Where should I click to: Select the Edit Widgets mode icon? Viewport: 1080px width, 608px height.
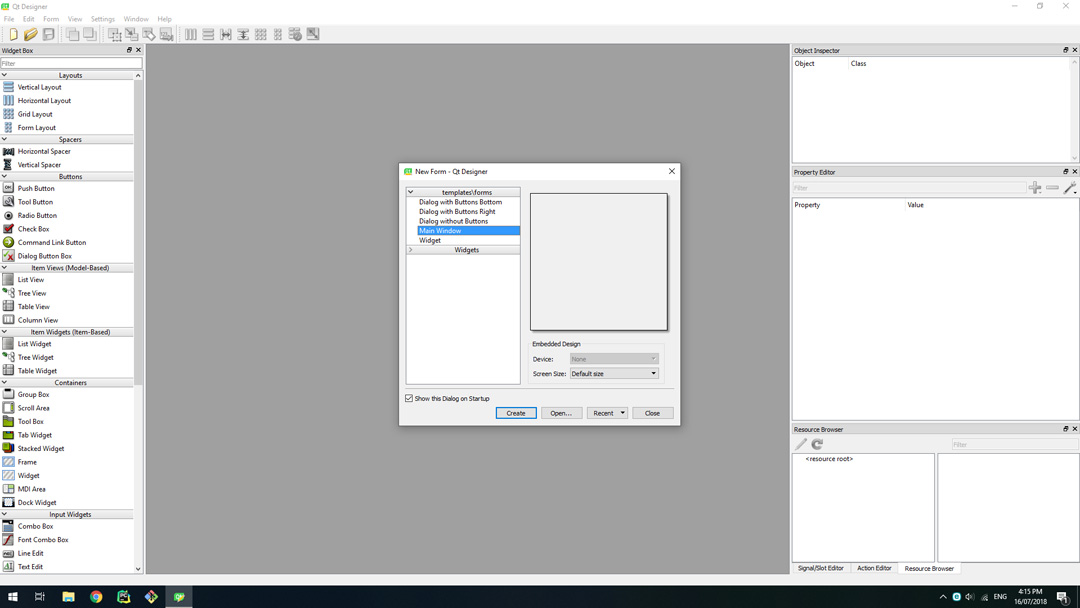(x=114, y=34)
